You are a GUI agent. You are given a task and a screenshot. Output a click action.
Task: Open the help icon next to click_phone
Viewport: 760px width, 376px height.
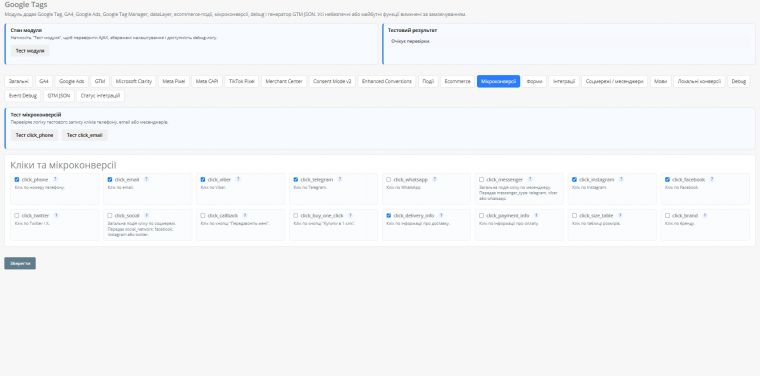[x=55, y=179]
